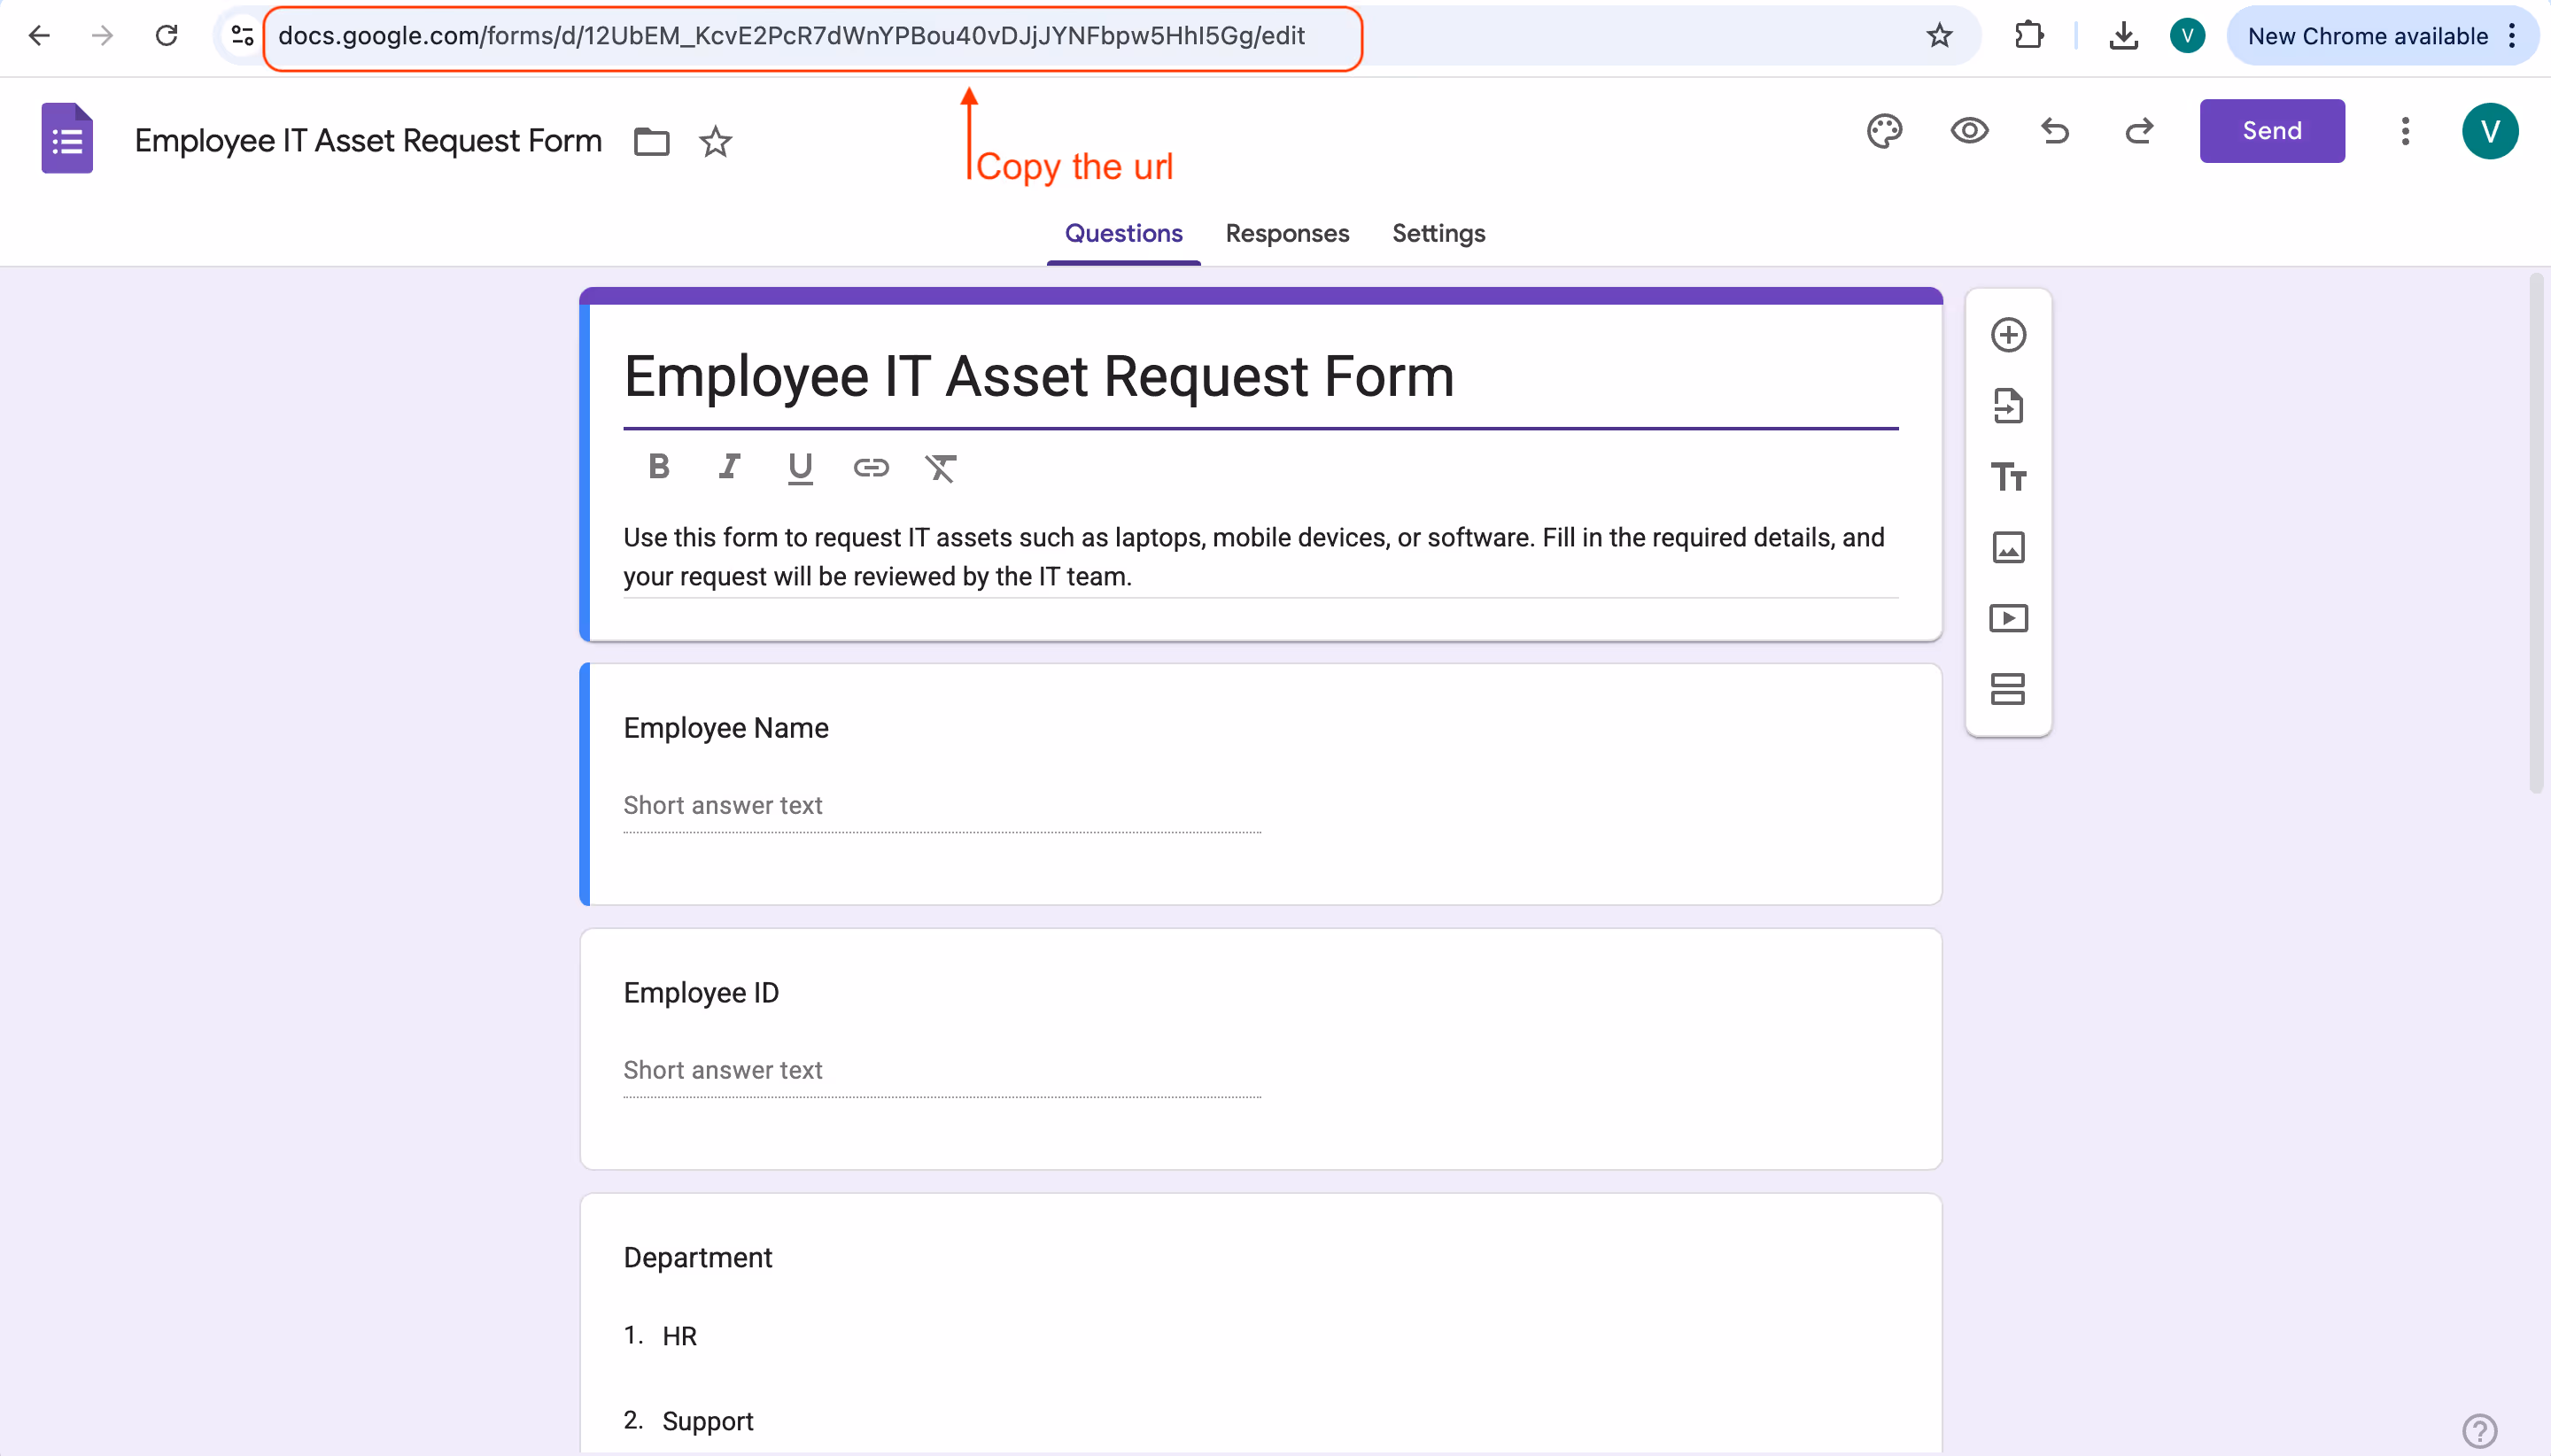Open site settings from the address bar
The image size is (2551, 1456).
(x=240, y=36)
